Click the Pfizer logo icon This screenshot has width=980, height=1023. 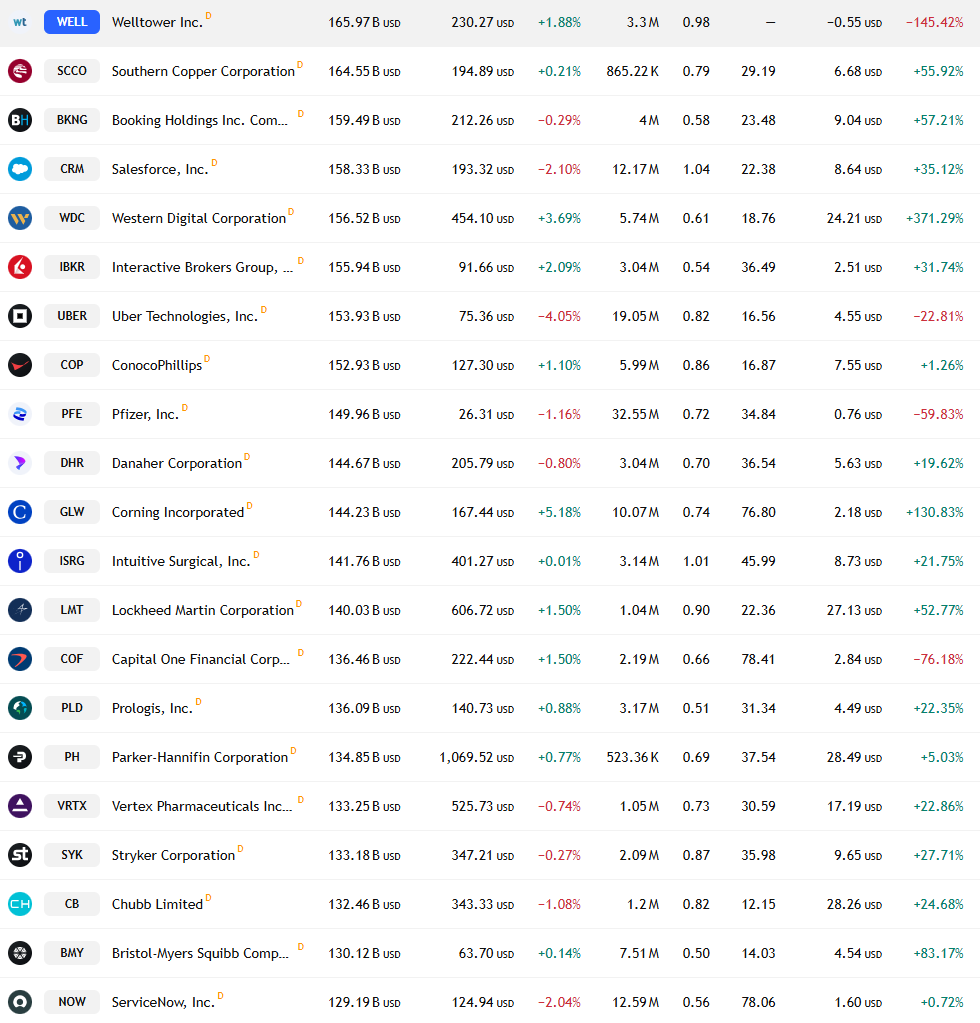pyautogui.click(x=20, y=414)
